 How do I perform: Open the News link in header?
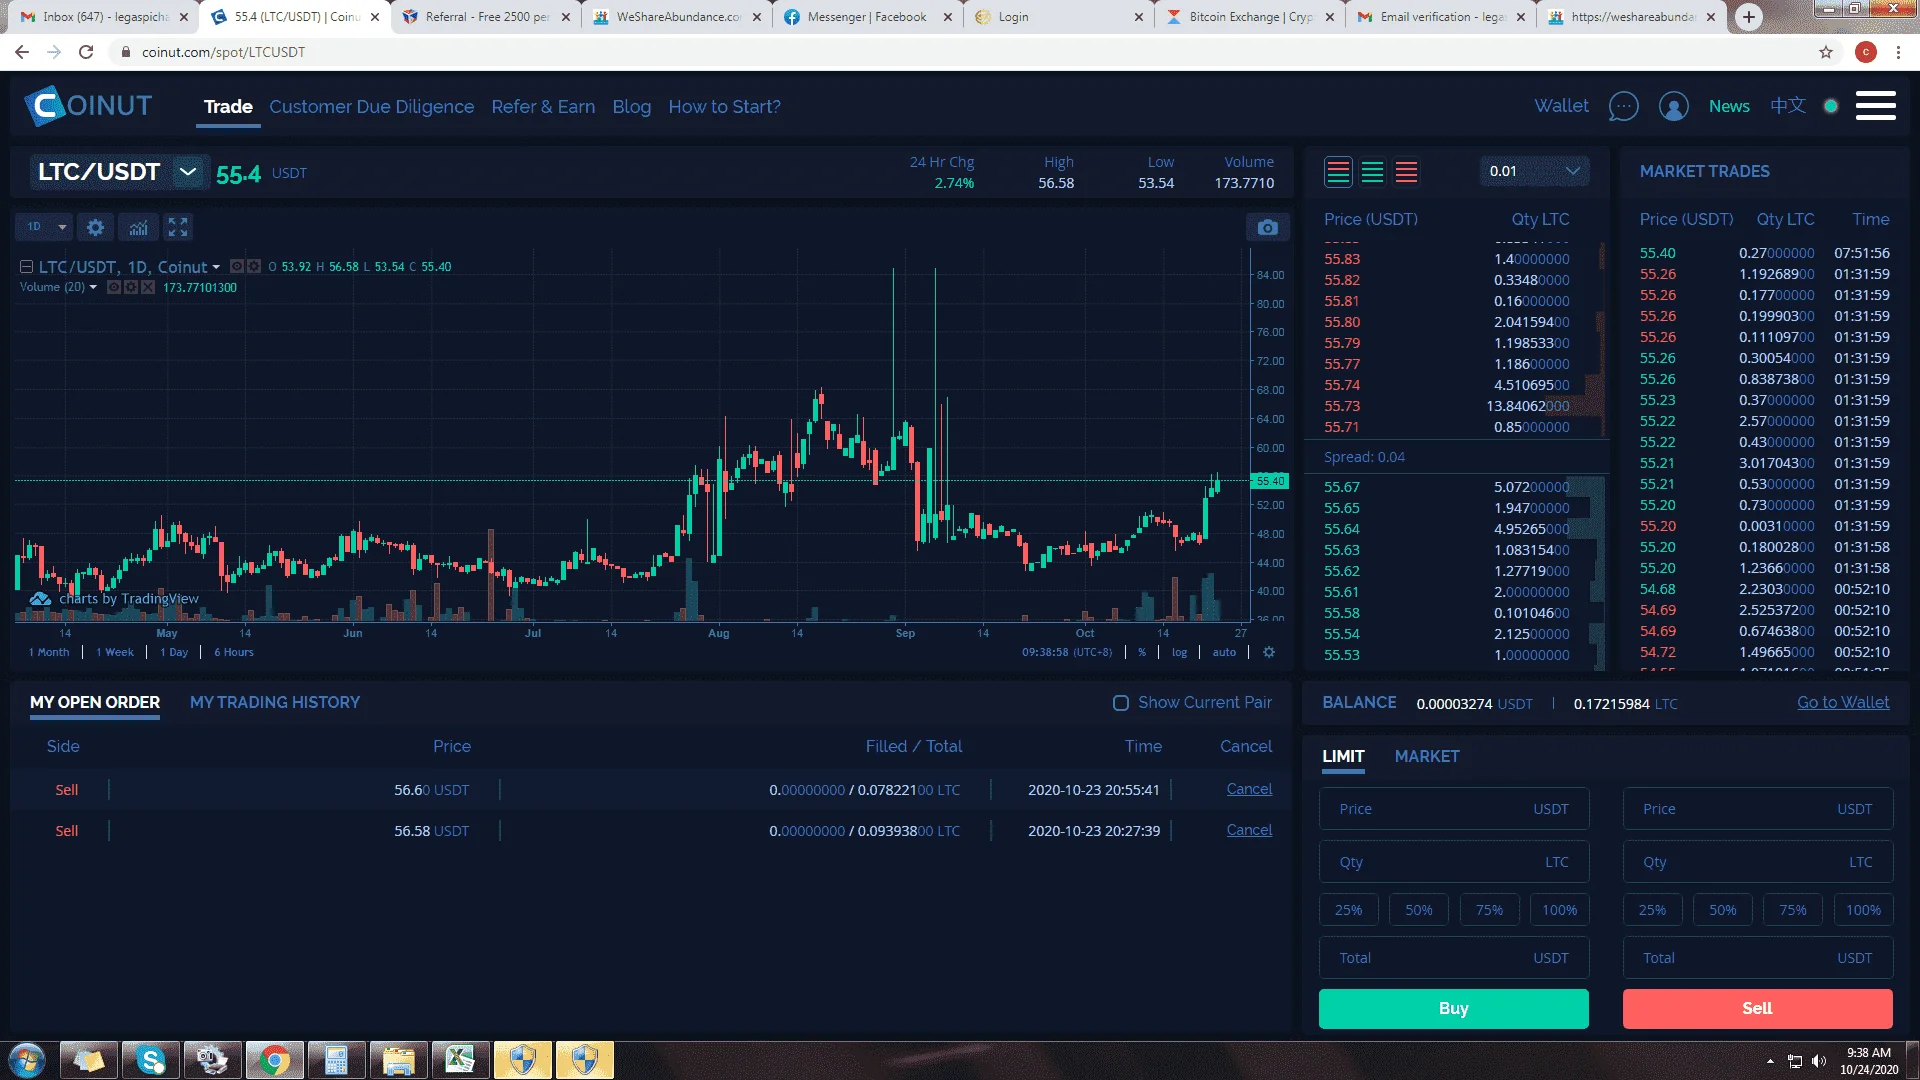[1729, 106]
